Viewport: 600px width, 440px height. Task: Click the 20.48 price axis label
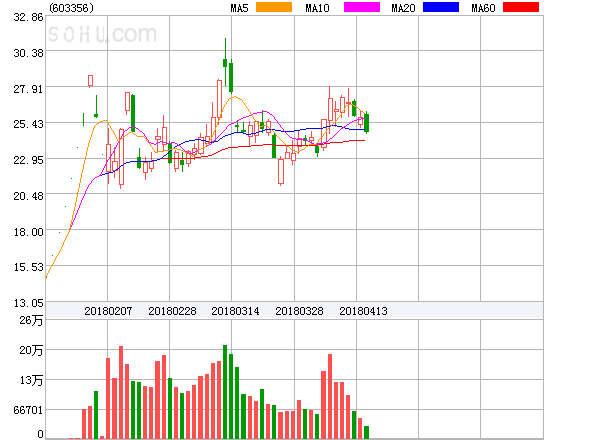point(28,196)
